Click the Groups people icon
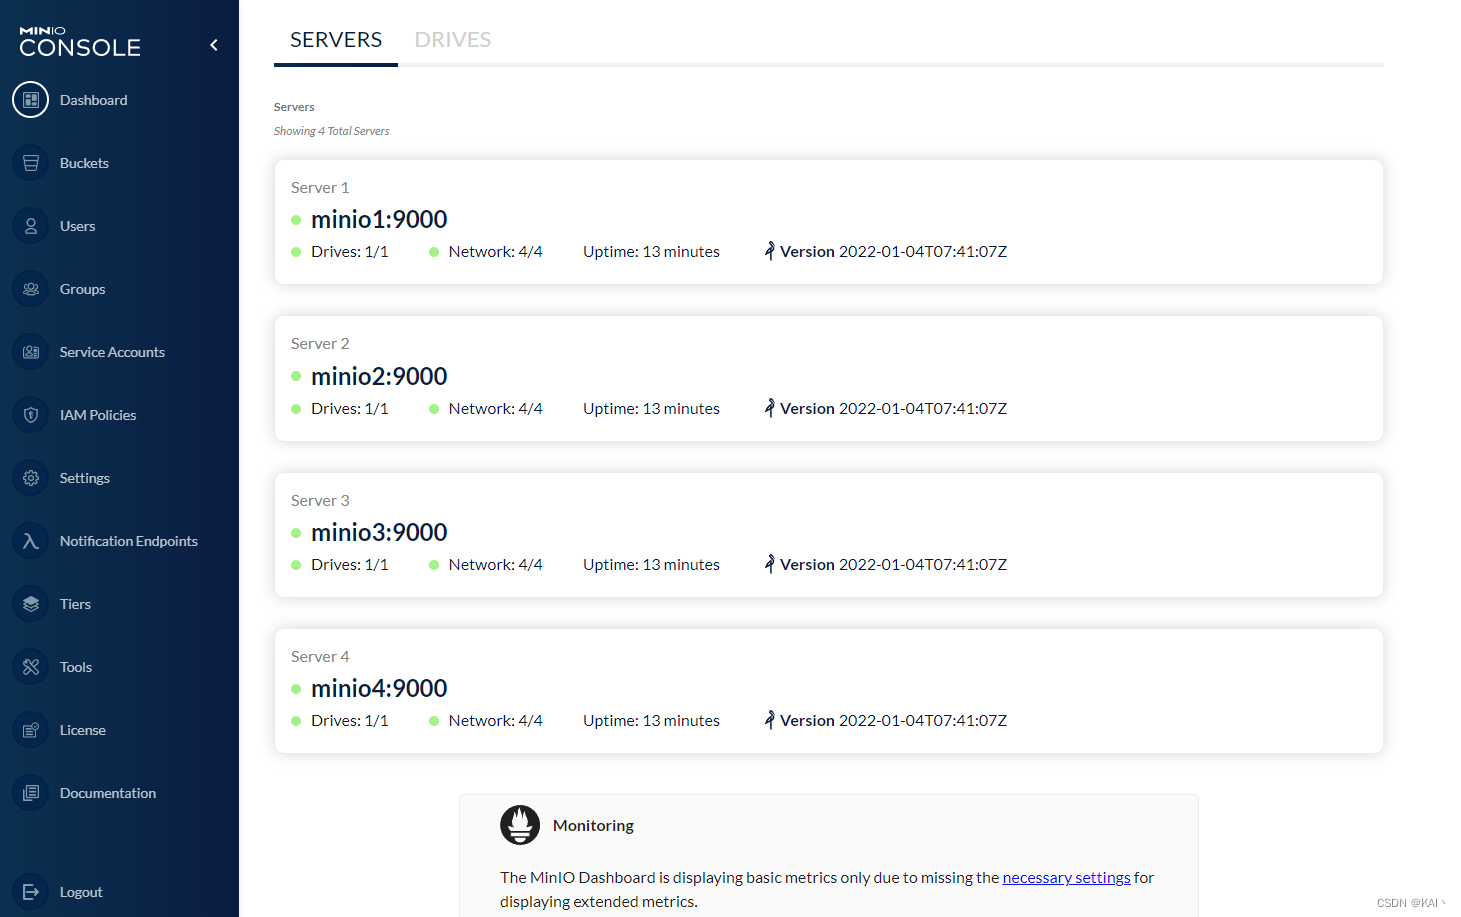Image resolution: width=1461 pixels, height=917 pixels. (x=31, y=289)
